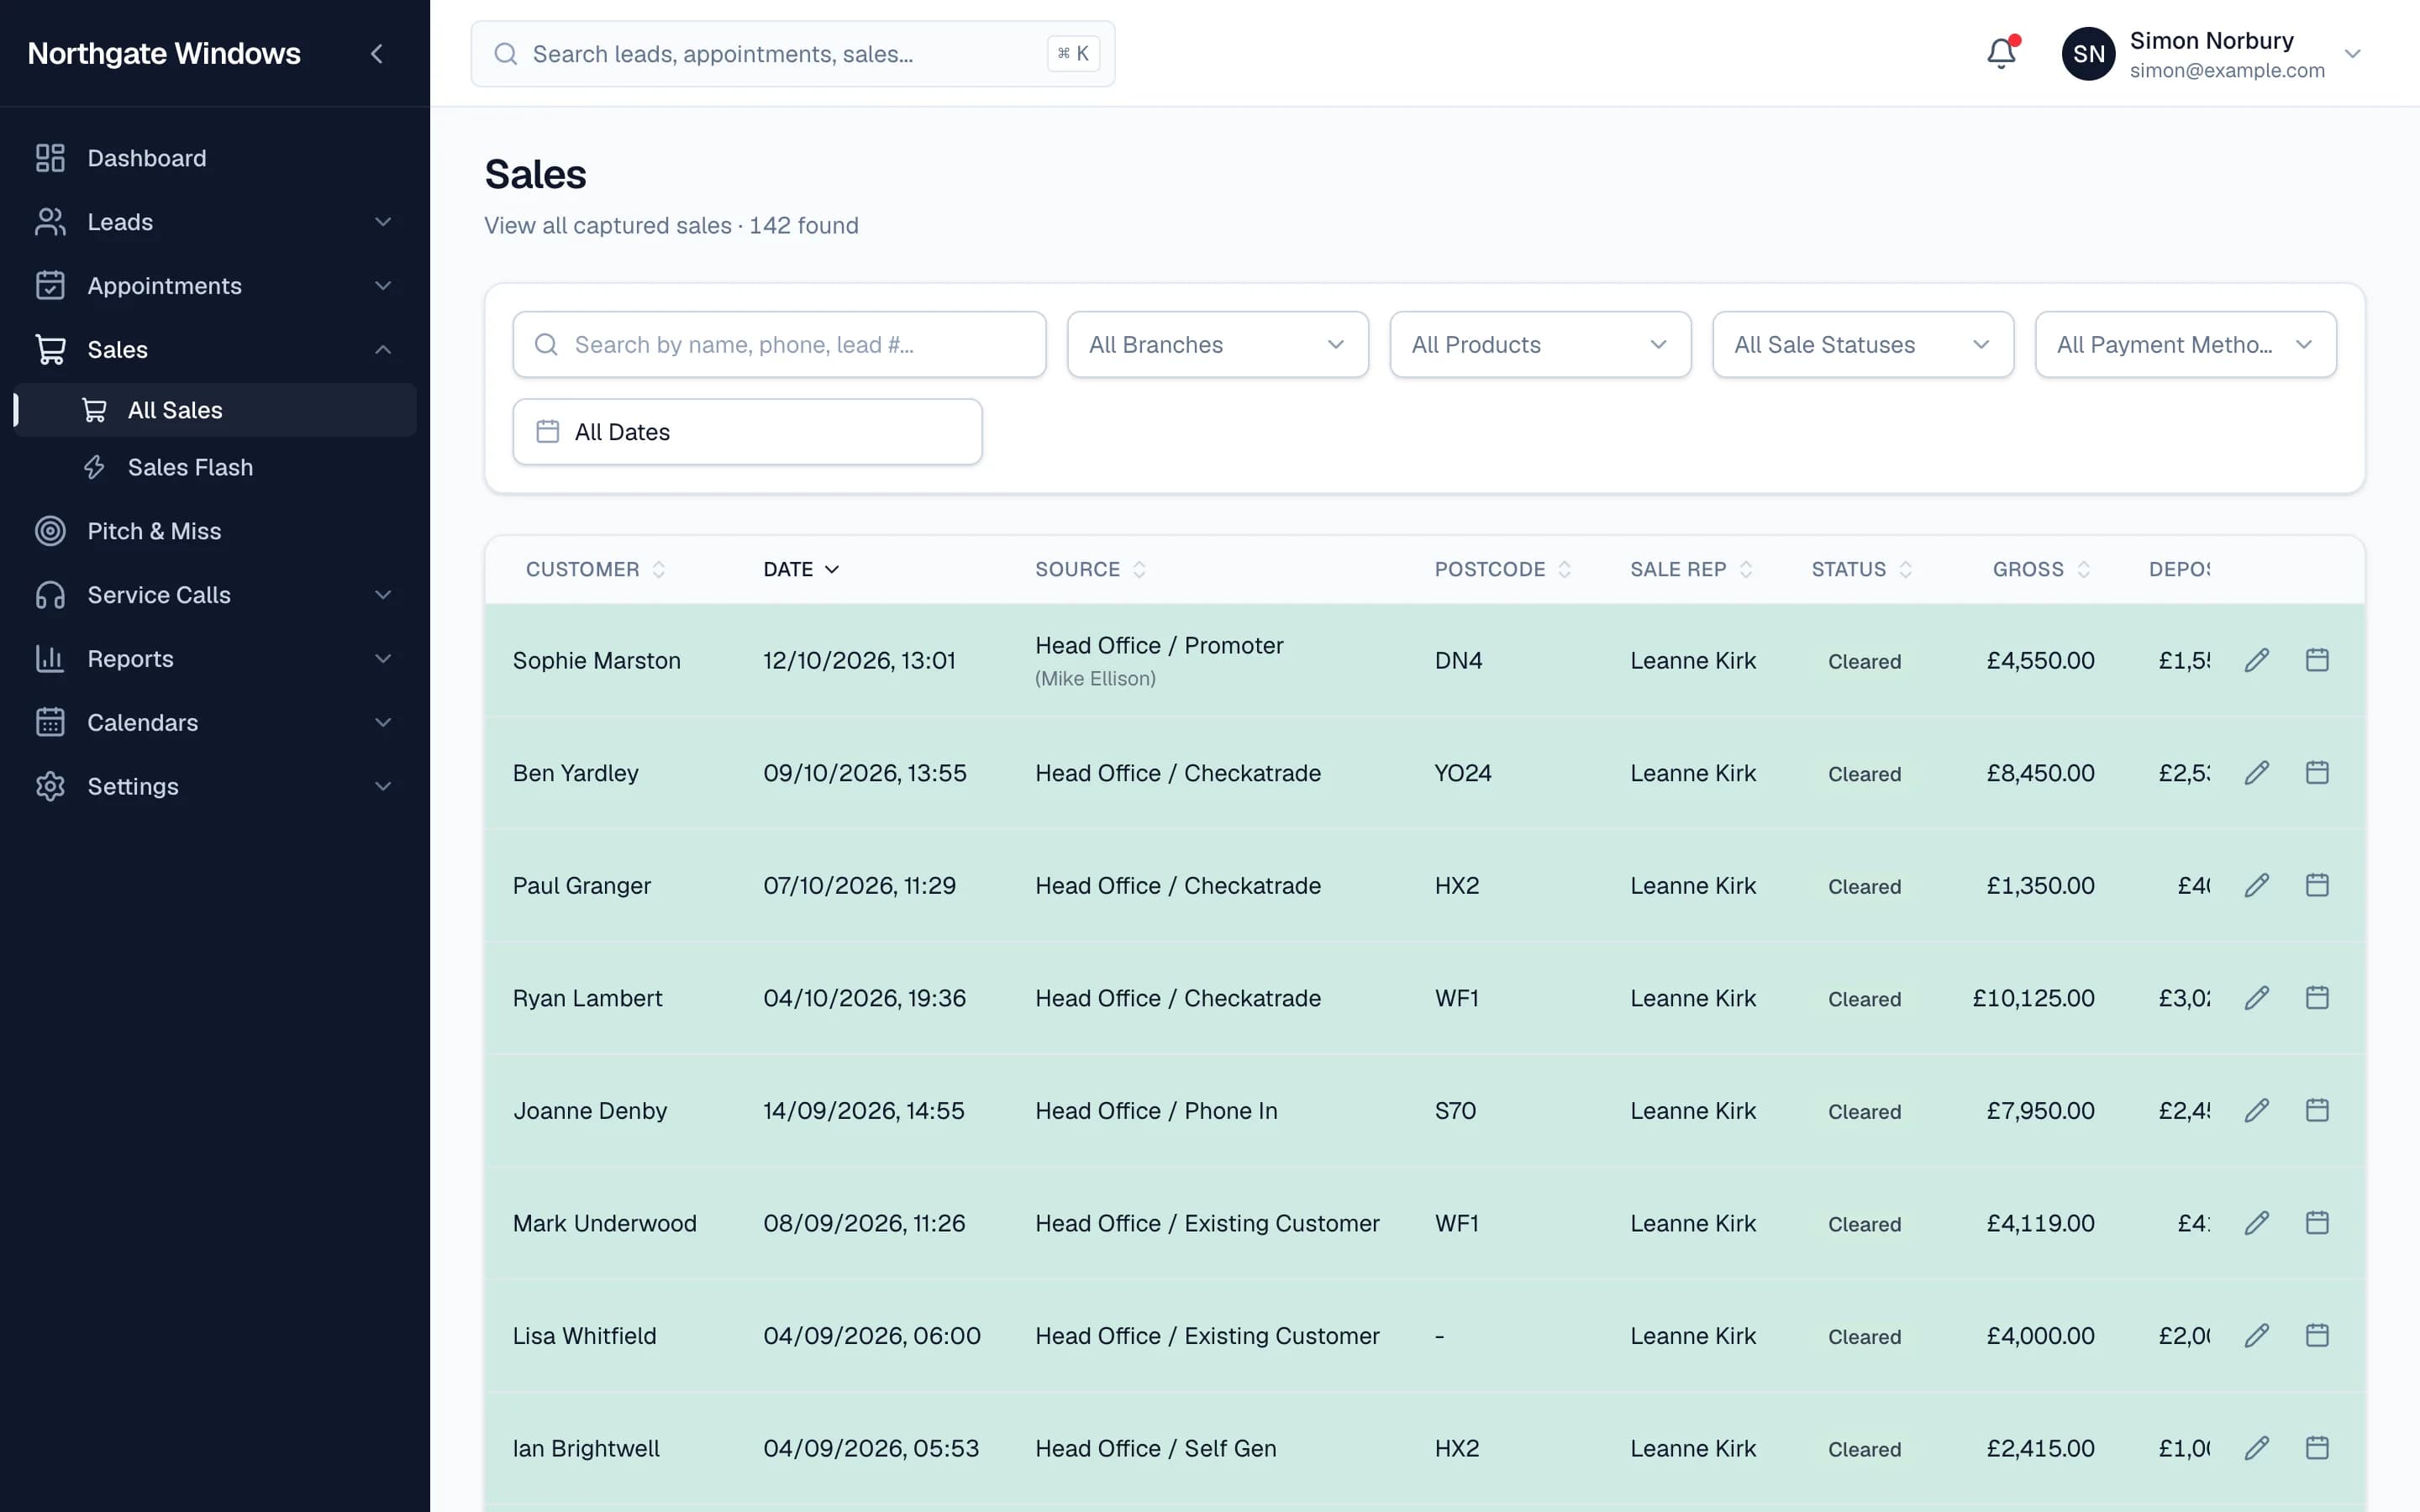Click the Sales Flash lightning icon
The height and width of the screenshot is (1512, 2420).
[95, 467]
